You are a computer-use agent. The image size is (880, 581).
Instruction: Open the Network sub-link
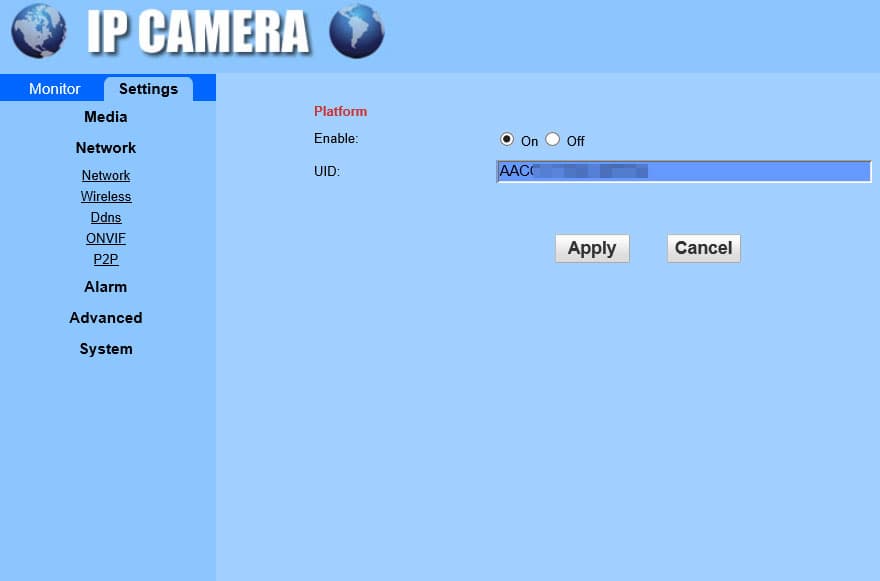(x=106, y=175)
